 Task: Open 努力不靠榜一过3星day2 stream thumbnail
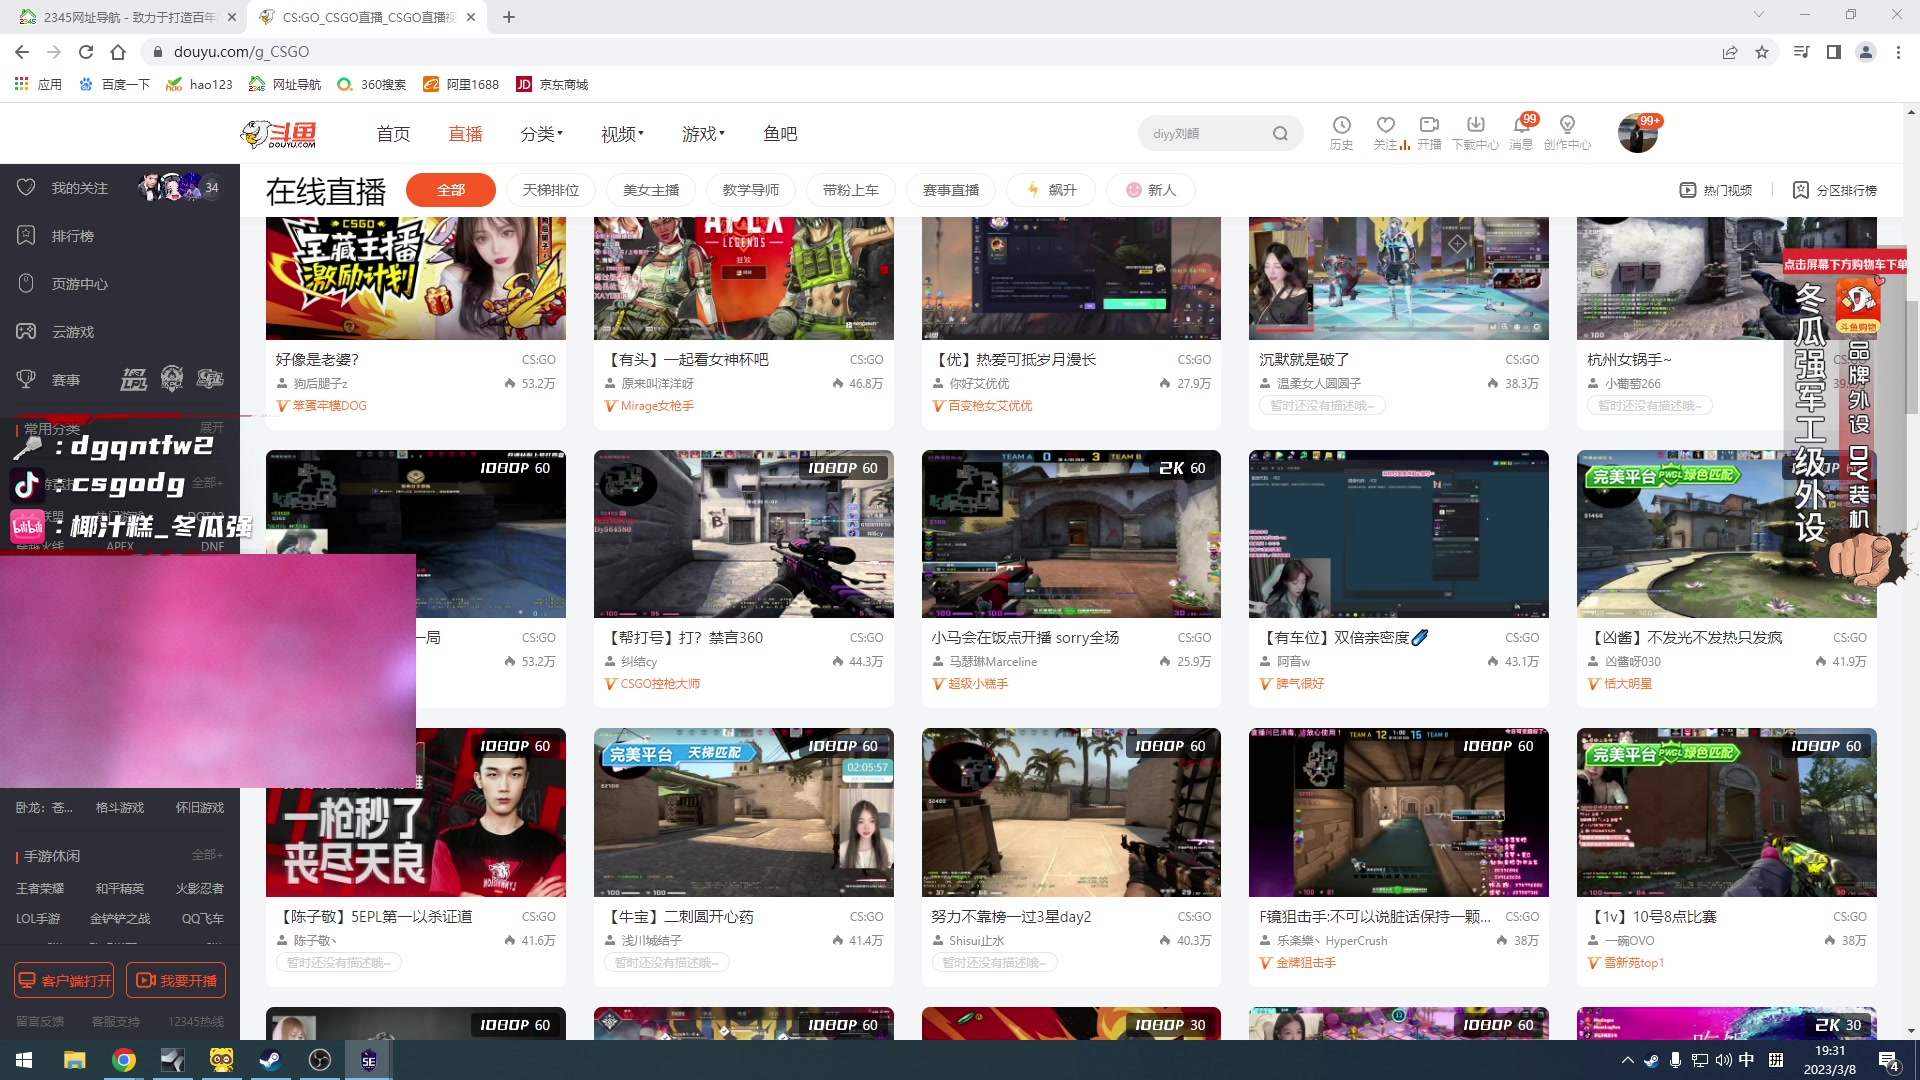pos(1071,812)
